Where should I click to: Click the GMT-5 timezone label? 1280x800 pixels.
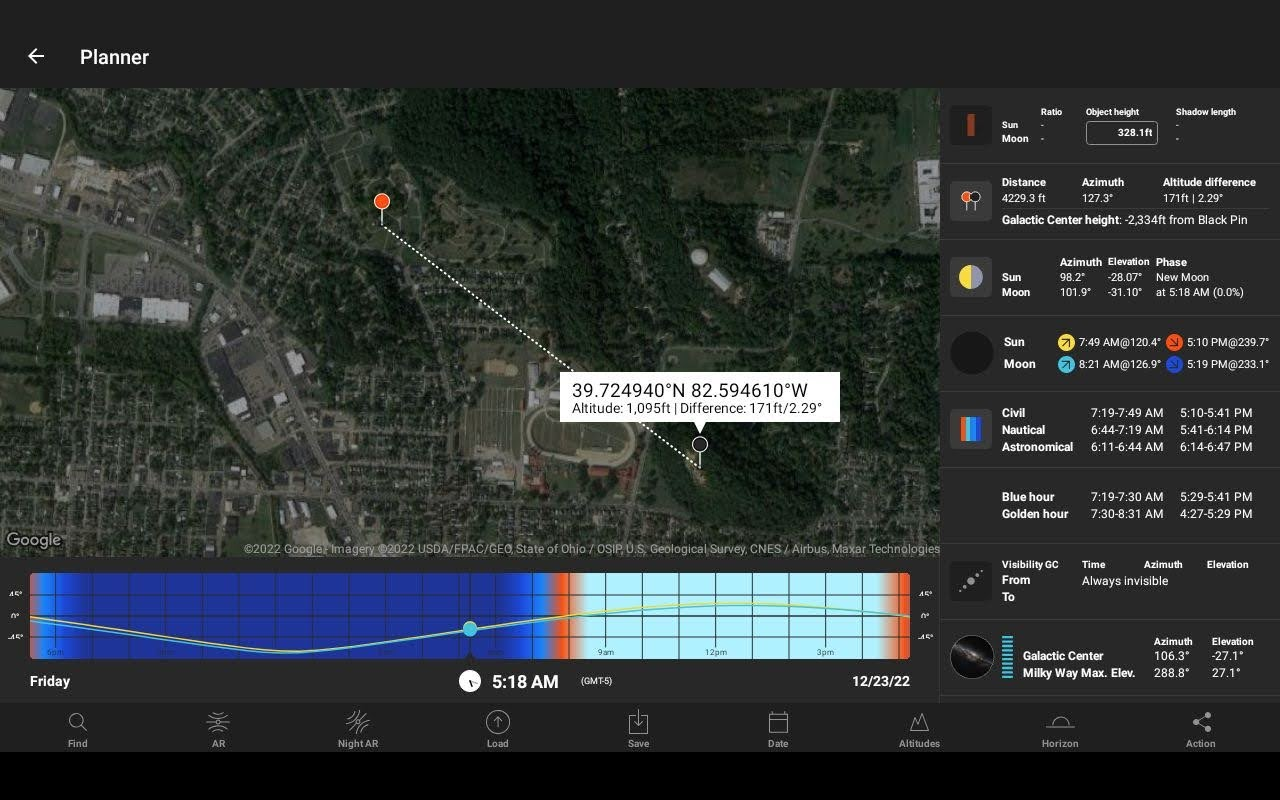click(596, 681)
